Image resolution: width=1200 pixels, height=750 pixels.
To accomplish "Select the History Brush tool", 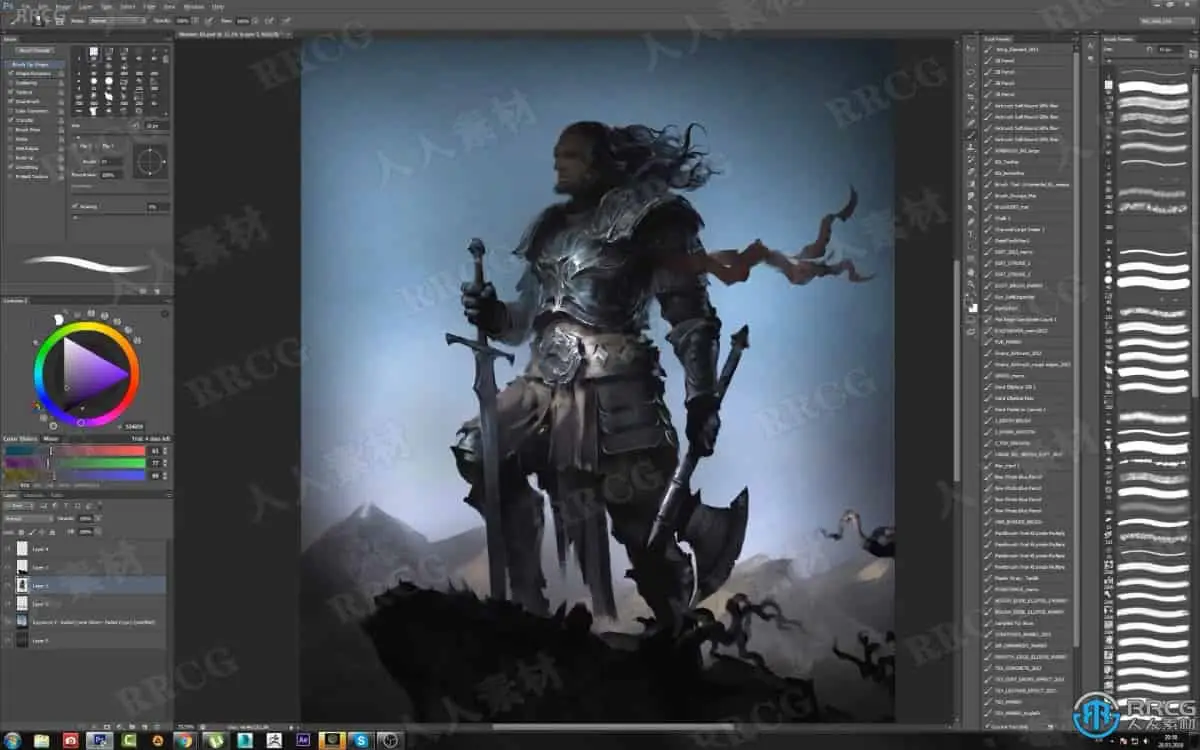I will 971,159.
